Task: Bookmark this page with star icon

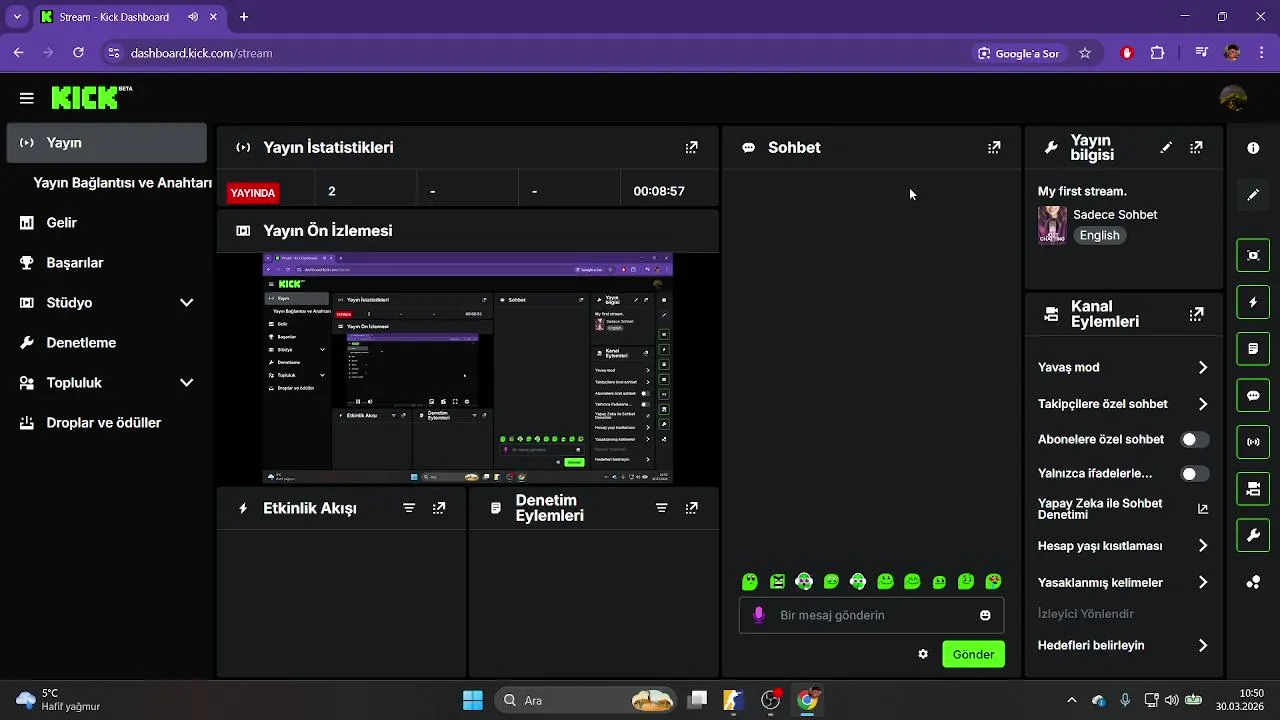Action: point(1085,53)
